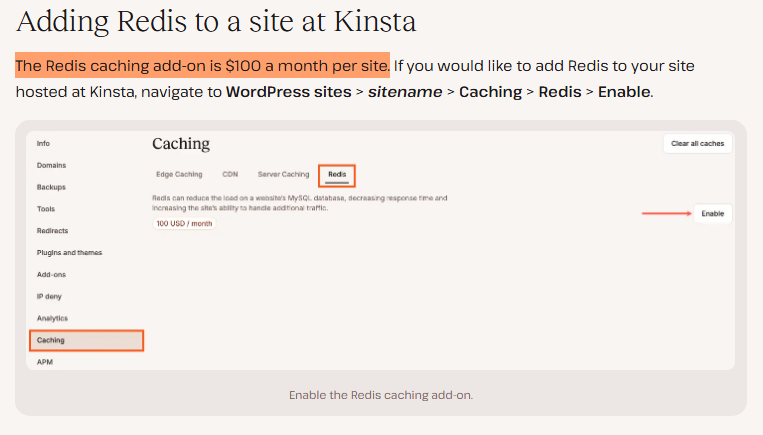Go to Backups in the sidebar
Viewport: 763px width, 435px height.
[51, 187]
